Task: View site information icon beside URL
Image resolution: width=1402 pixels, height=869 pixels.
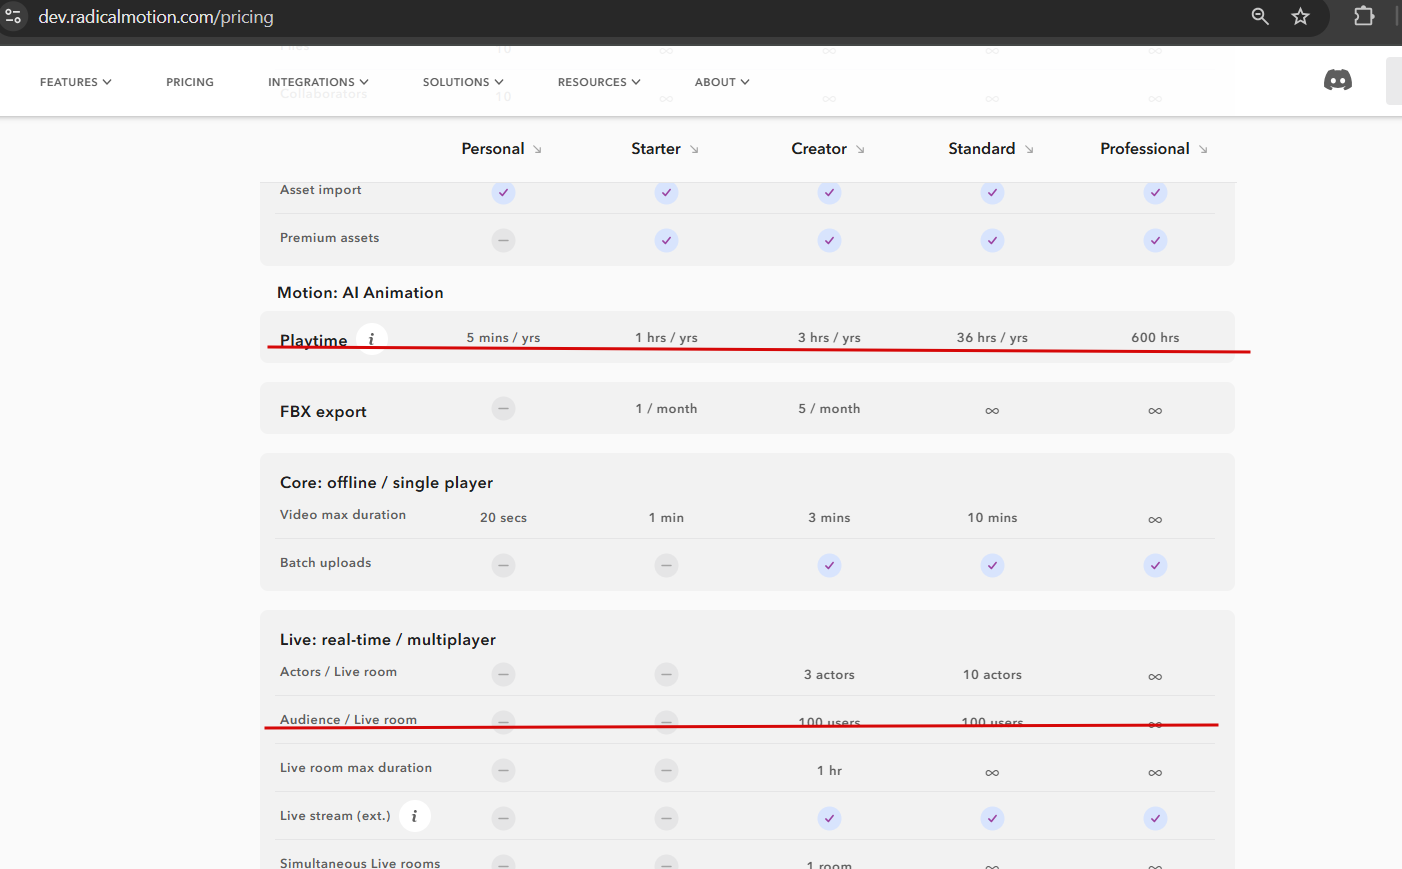Action: [13, 16]
